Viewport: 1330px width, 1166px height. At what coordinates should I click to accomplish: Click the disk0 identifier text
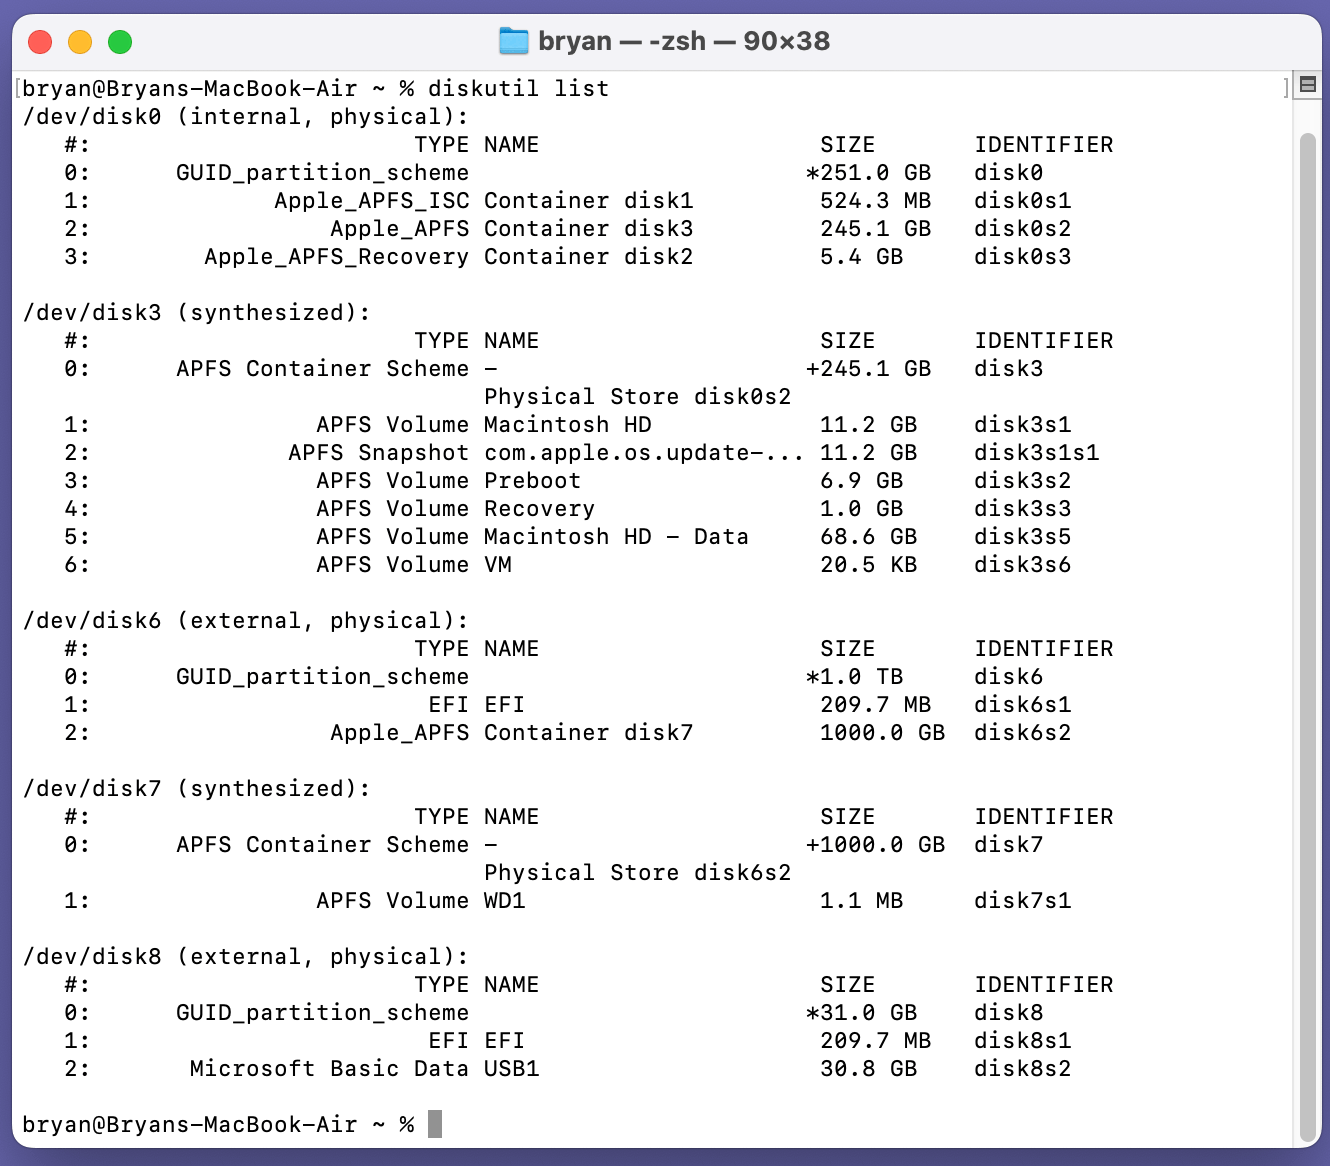tap(1008, 172)
